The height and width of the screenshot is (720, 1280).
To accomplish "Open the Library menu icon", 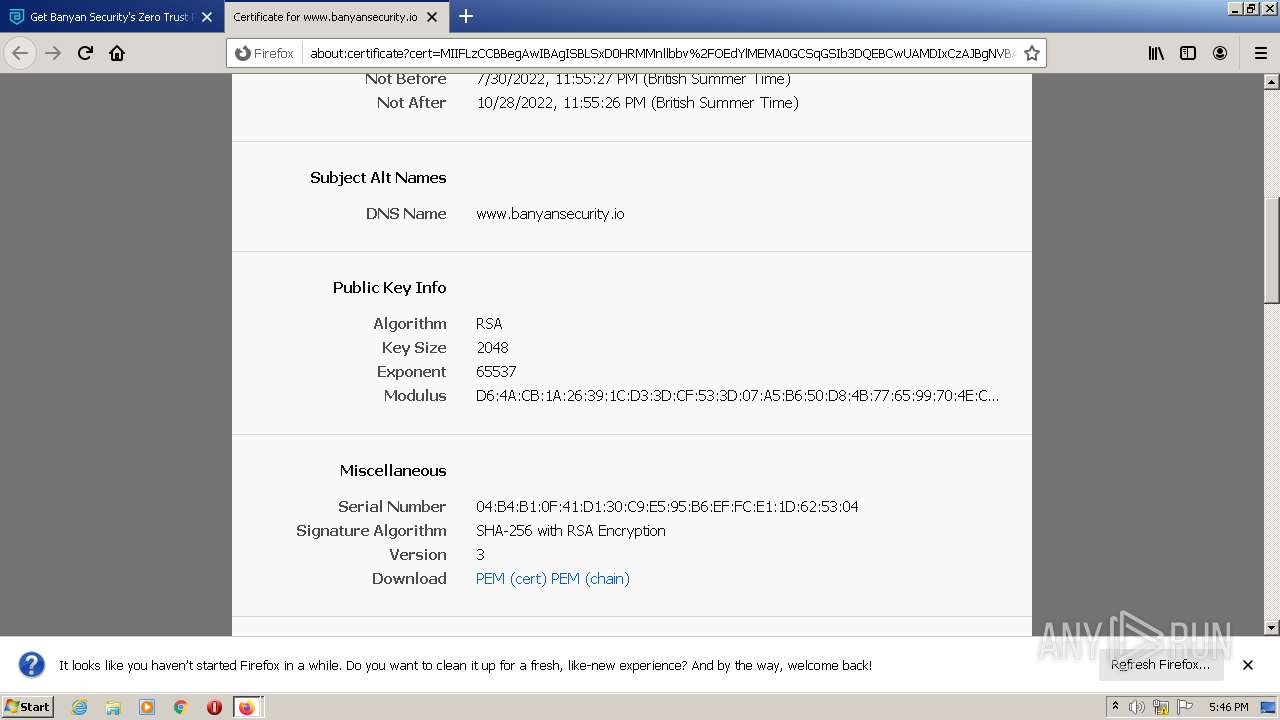I will [1156, 53].
